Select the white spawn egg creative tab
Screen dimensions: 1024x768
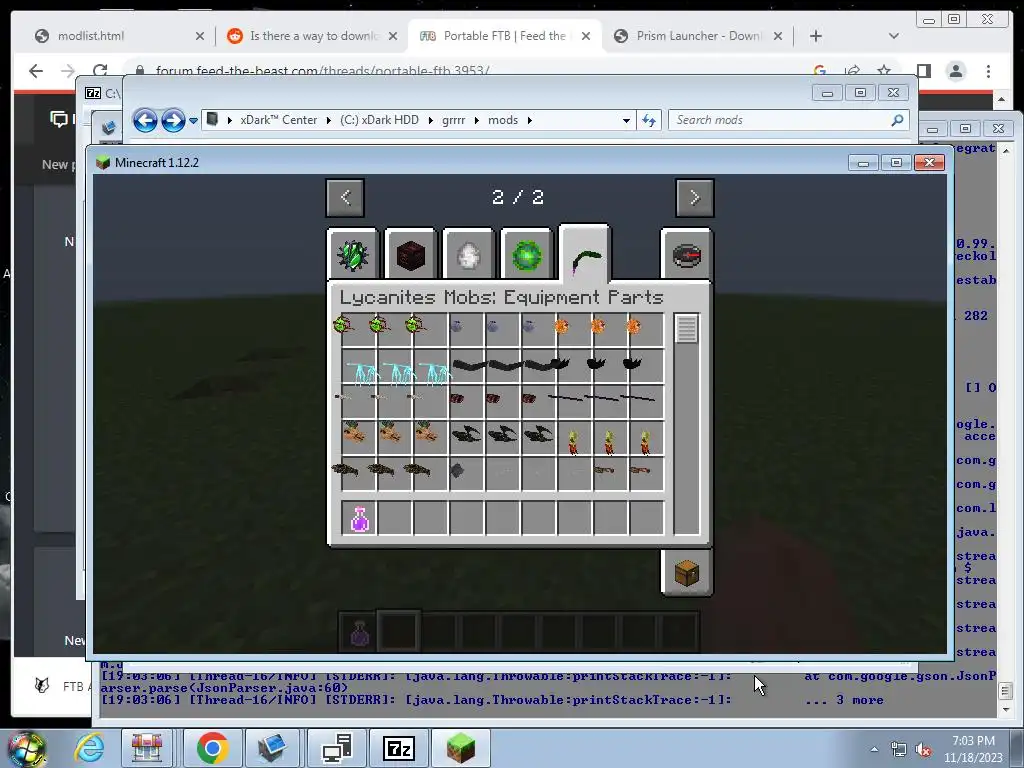(468, 255)
